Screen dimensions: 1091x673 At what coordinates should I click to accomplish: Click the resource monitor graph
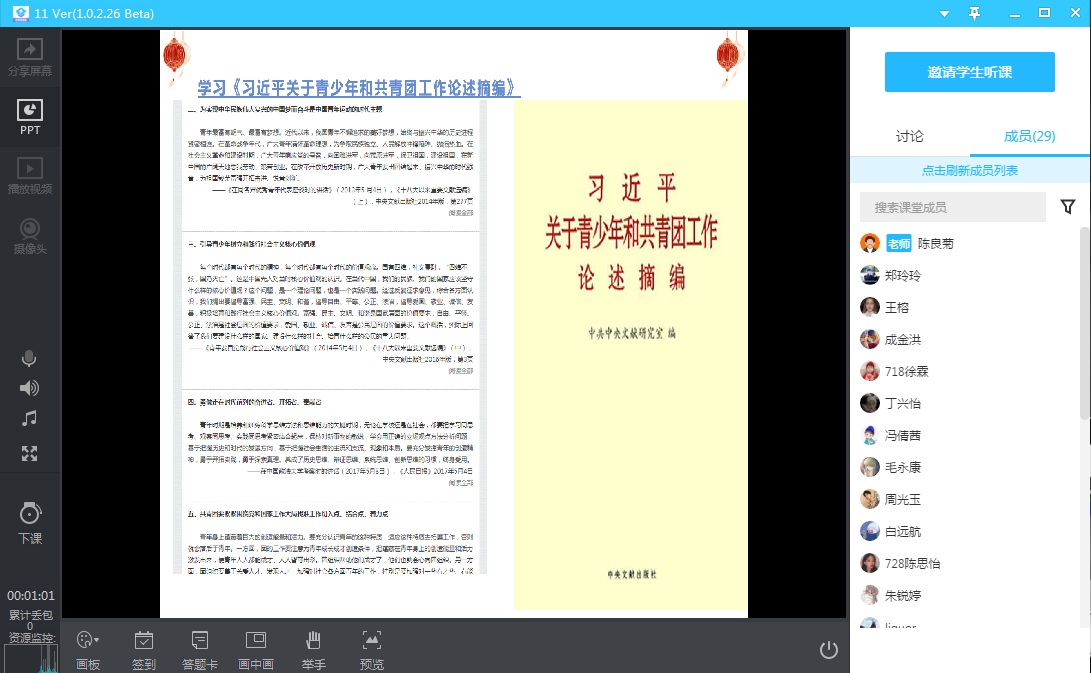tap(31, 658)
